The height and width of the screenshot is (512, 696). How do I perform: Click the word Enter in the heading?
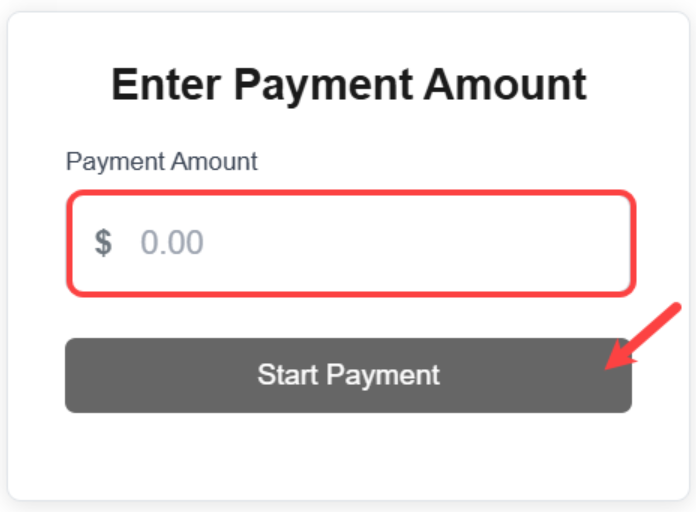(x=167, y=85)
